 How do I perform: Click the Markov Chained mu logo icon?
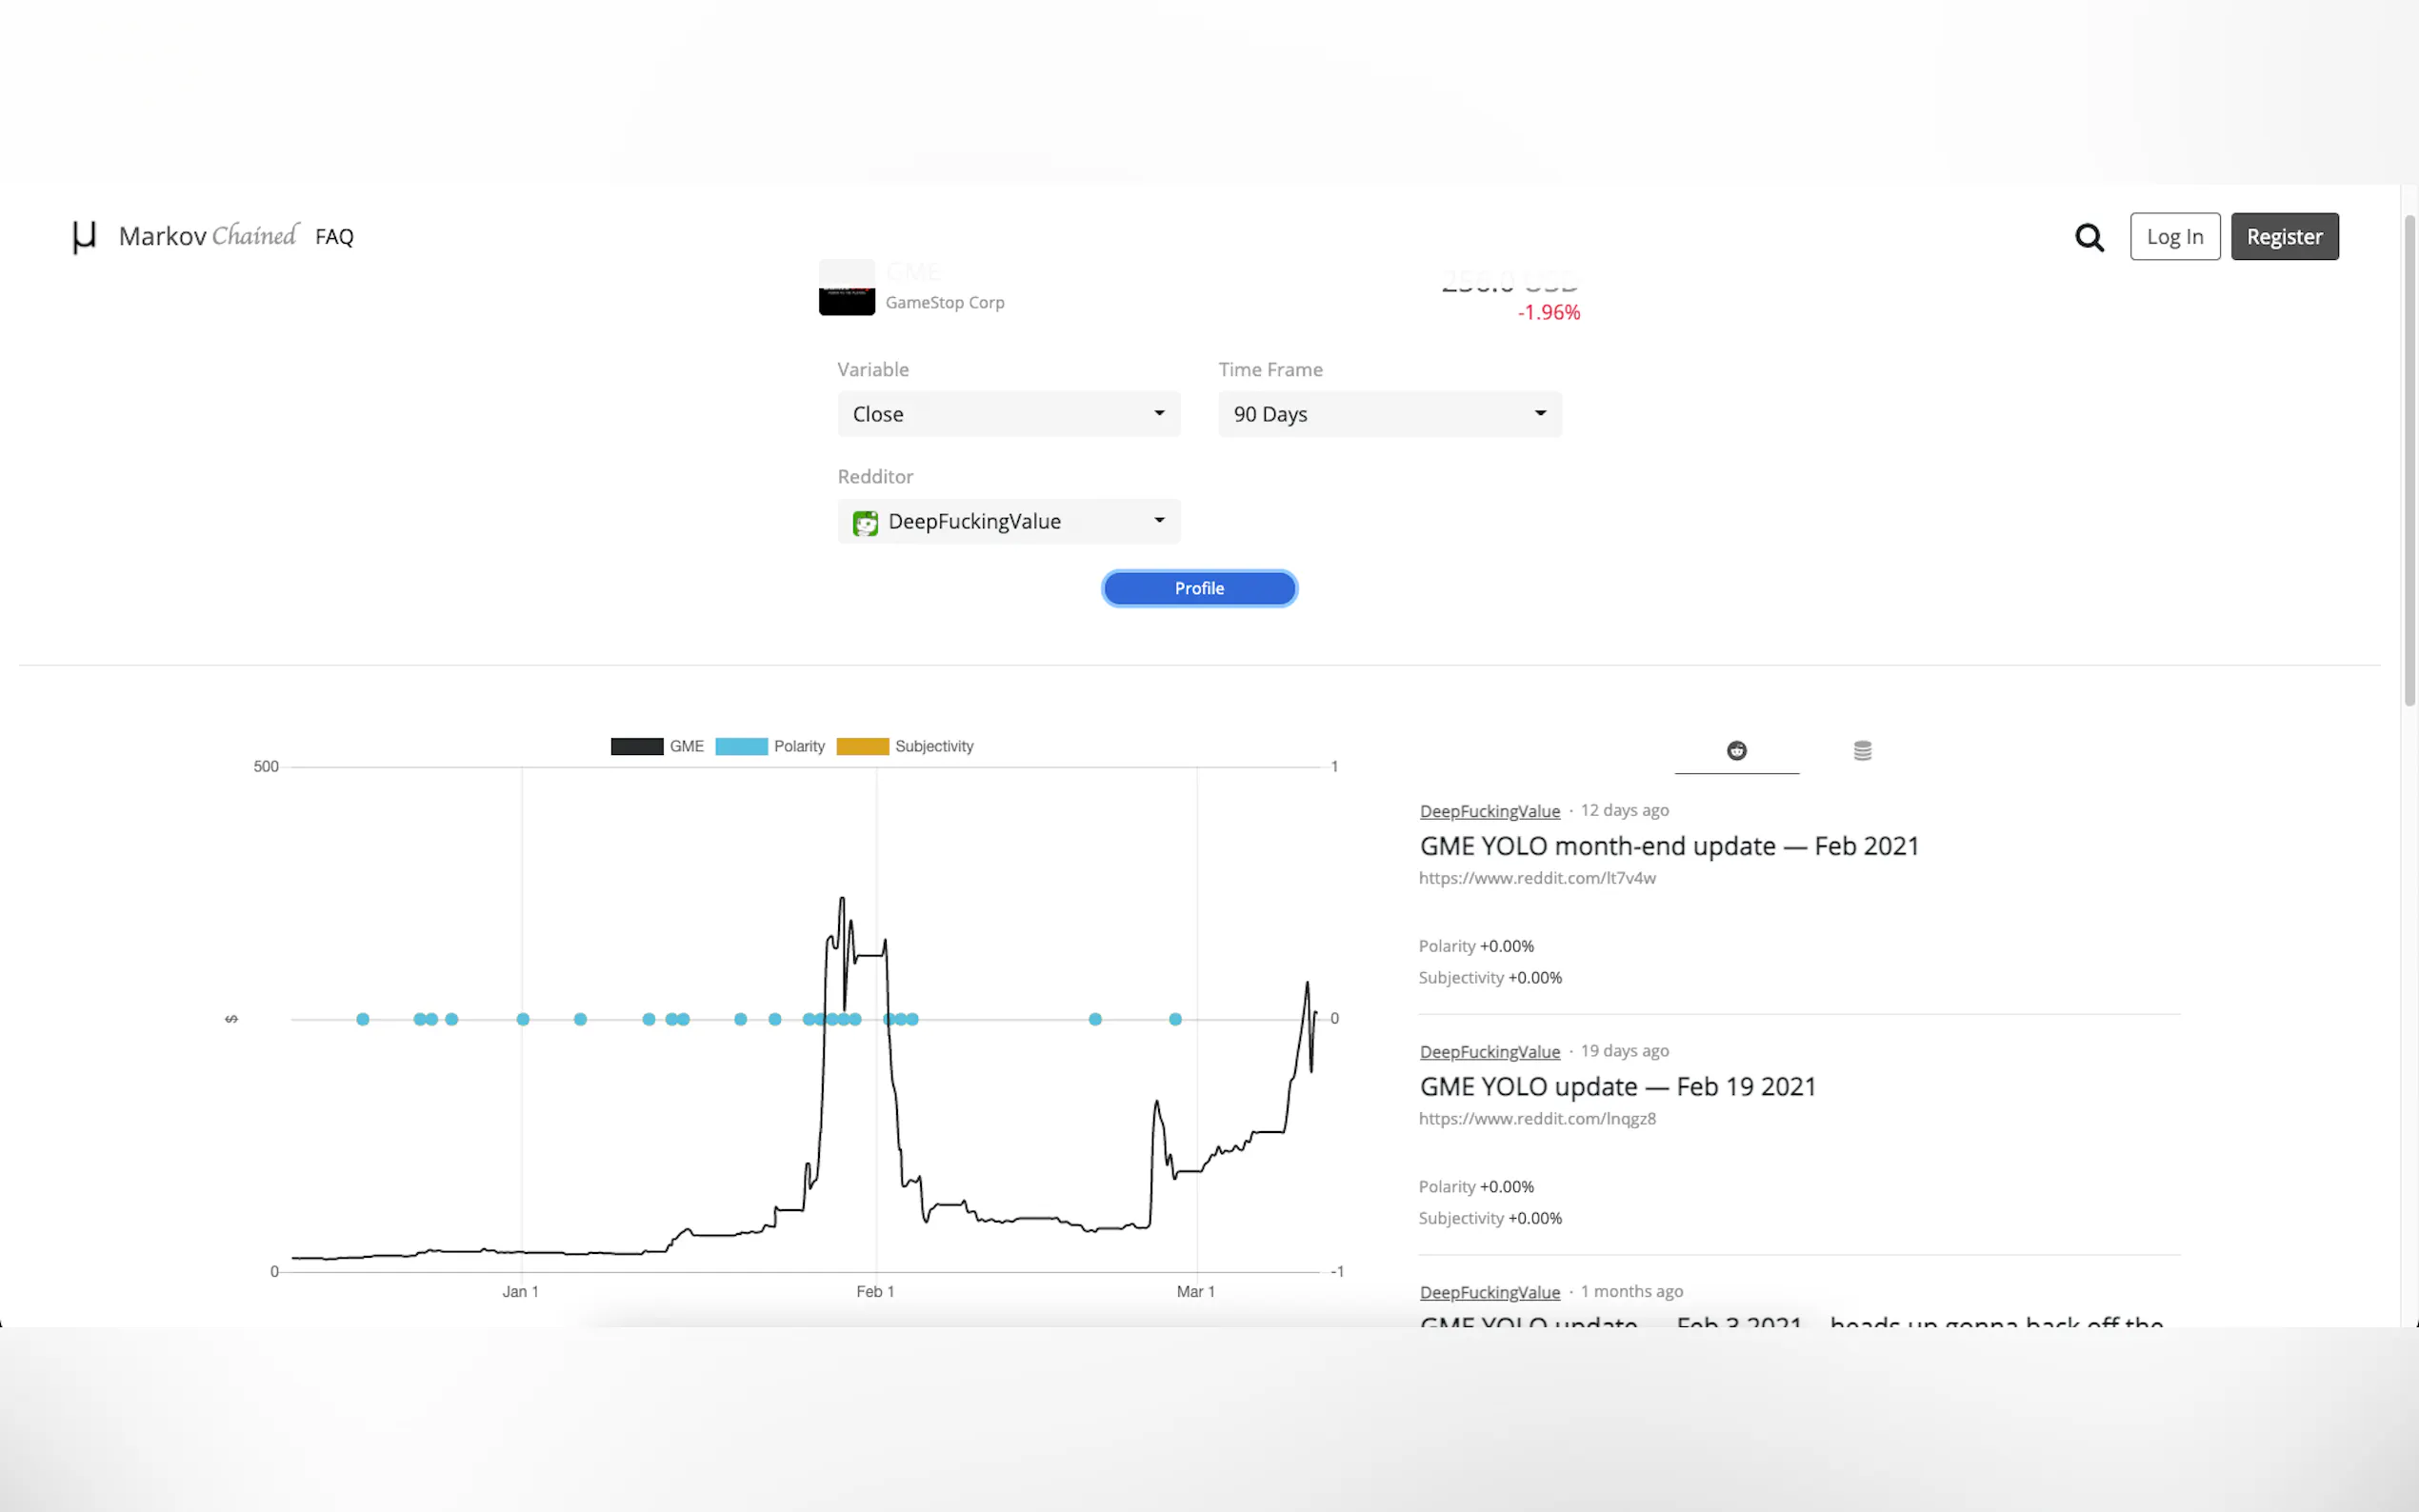coord(84,237)
